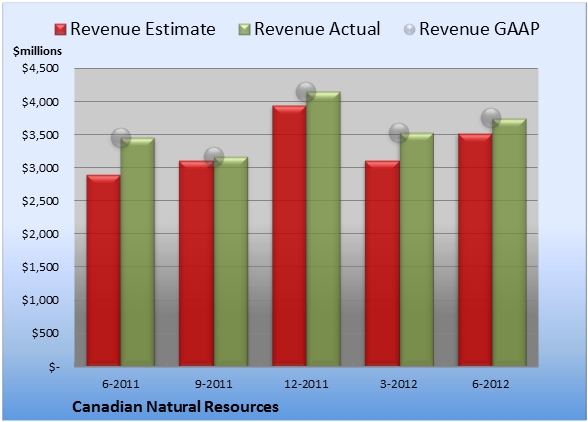
Task: Click the "6-2012" x-axis label
Action: coord(491,384)
